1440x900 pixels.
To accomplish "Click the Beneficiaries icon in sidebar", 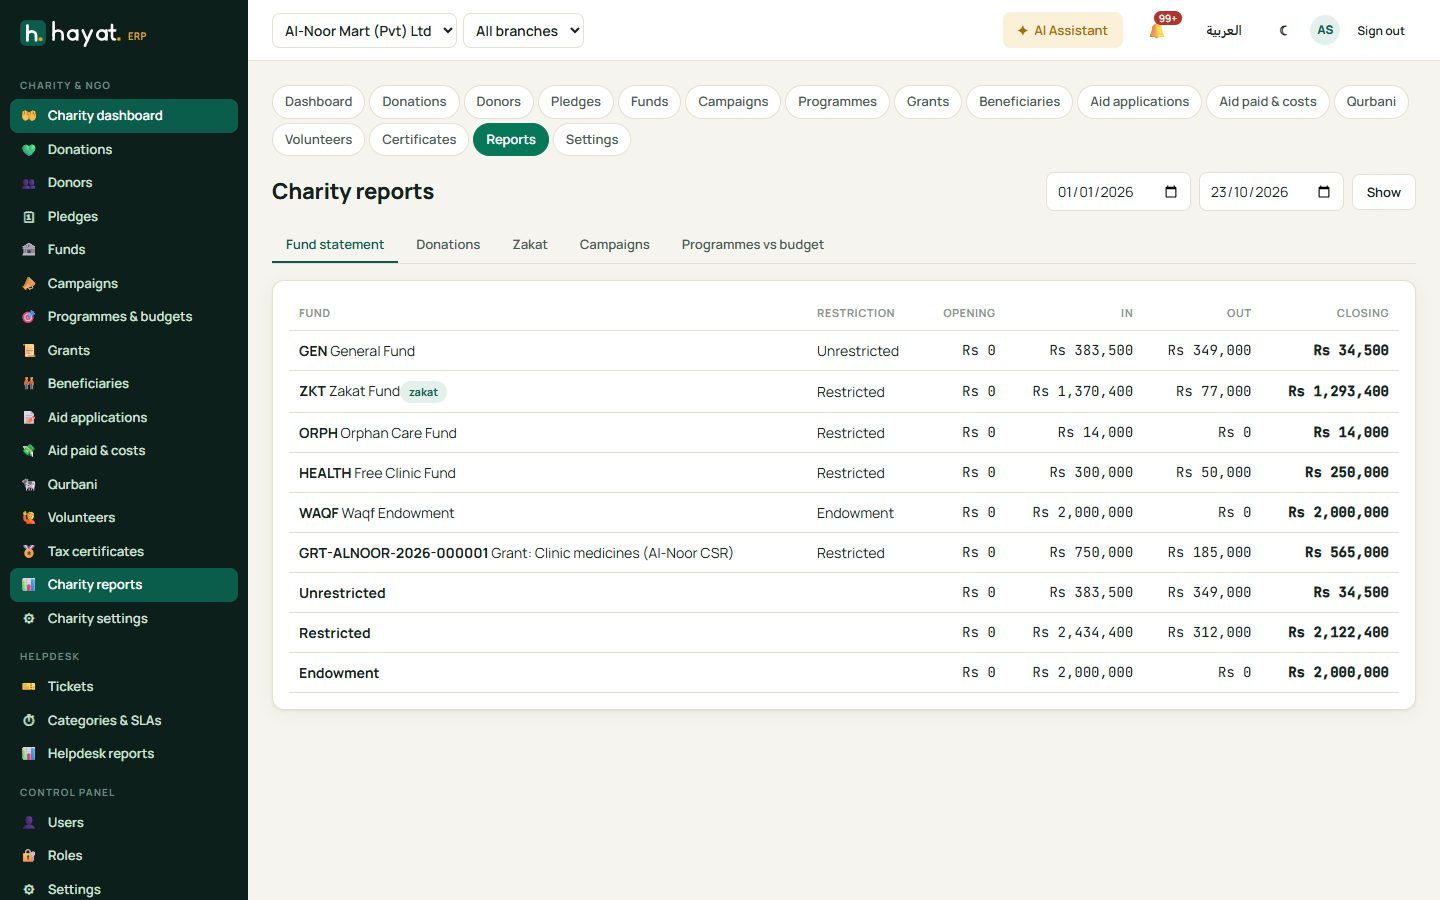I will (x=29, y=384).
